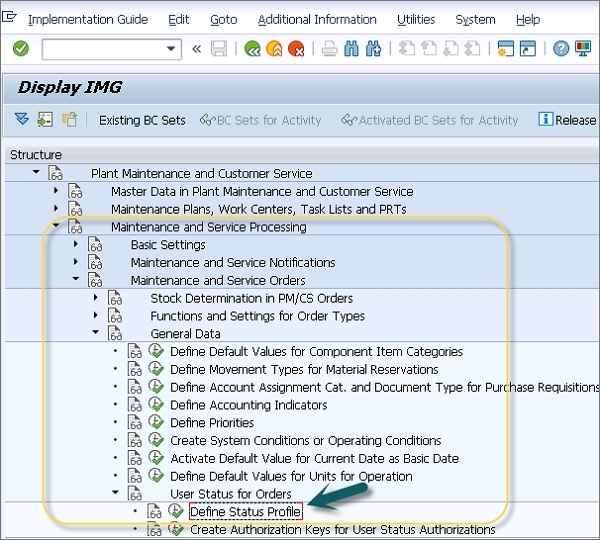Screen dimensions: 600x540
Task: Open the Help menu
Action: coord(528,20)
